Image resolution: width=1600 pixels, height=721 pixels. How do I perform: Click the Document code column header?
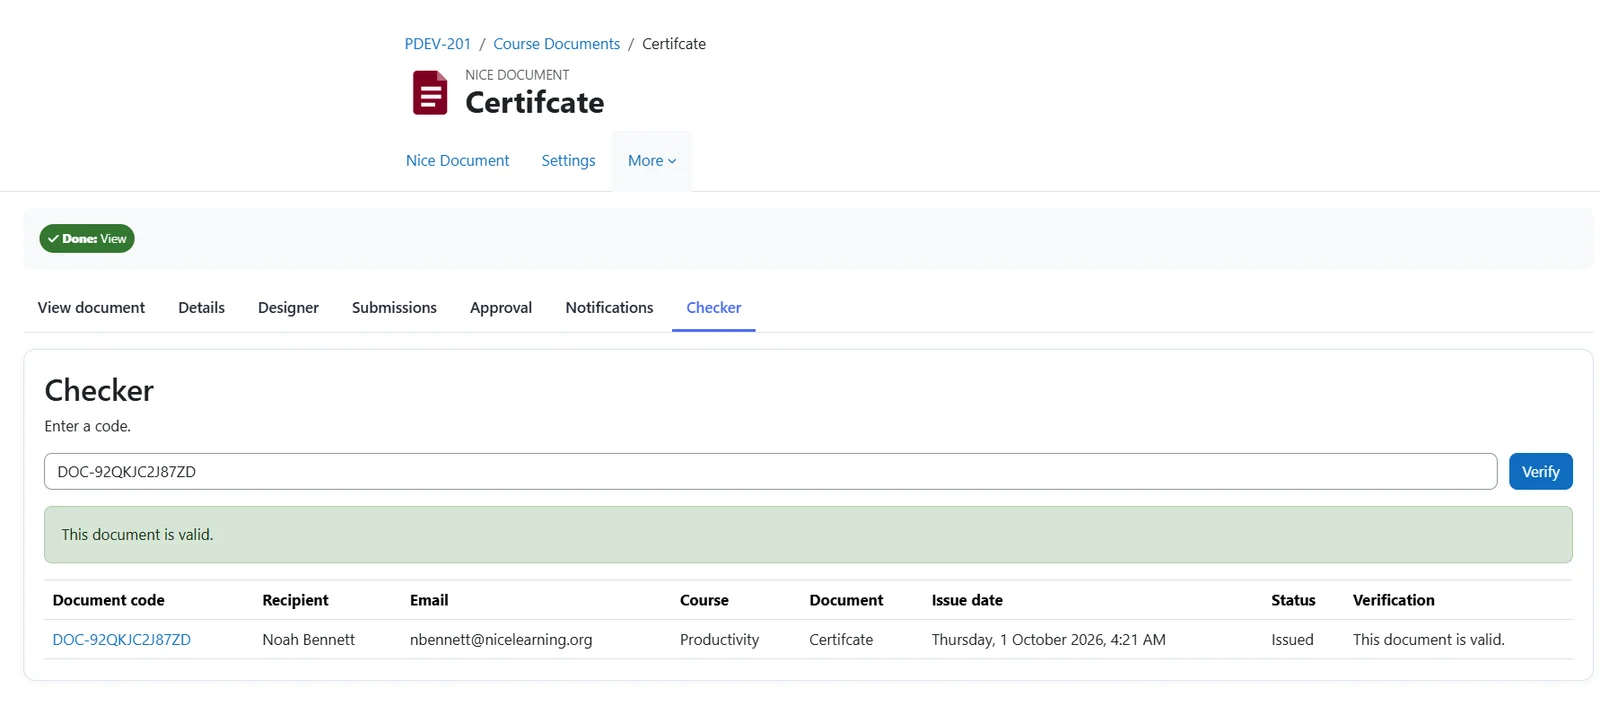pos(108,600)
